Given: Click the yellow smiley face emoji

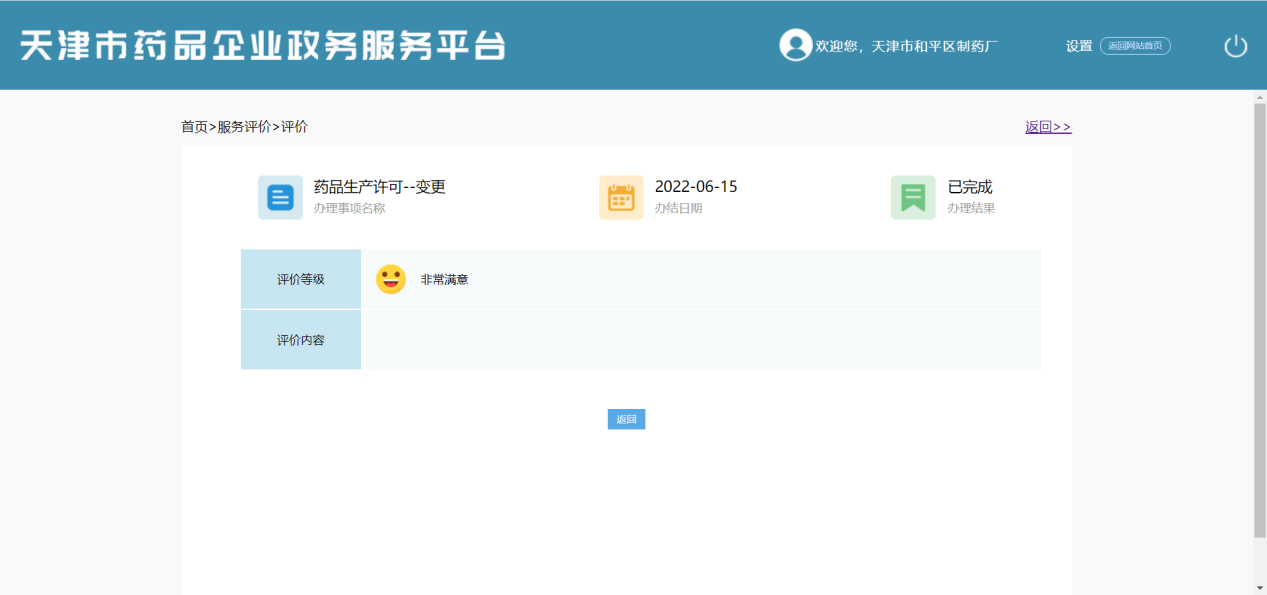Looking at the screenshot, I should tap(391, 279).
